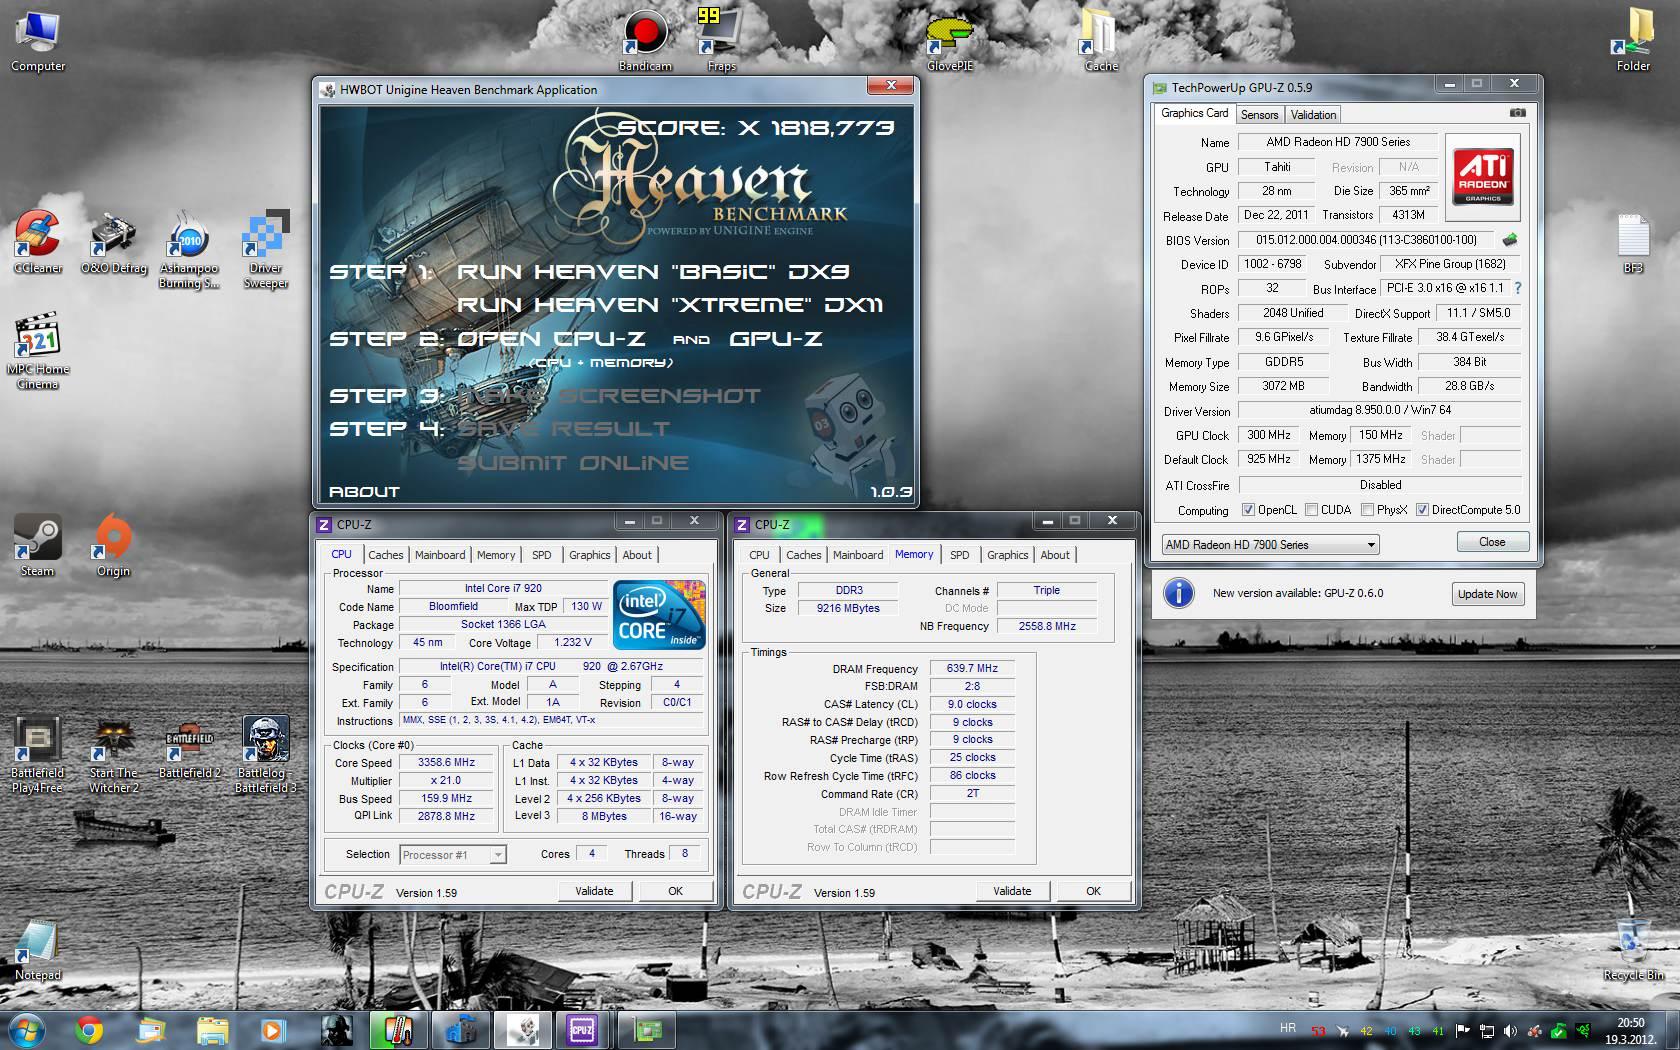The width and height of the screenshot is (1680, 1050).
Task: Click Validate in the left CPU-Z window
Action: 594,891
